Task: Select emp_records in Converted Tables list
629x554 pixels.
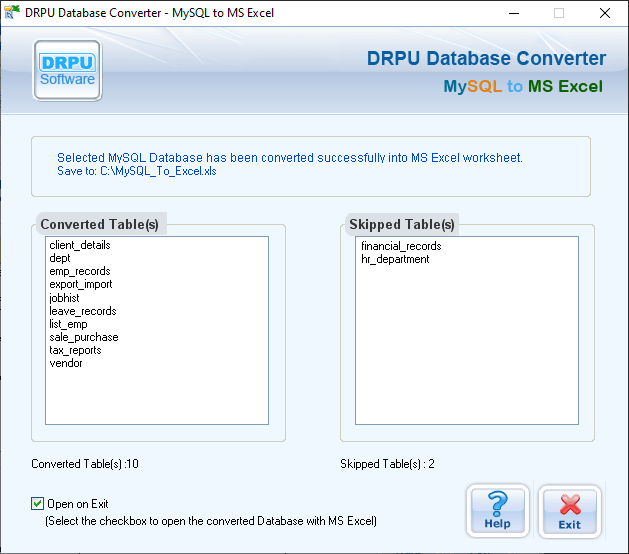Action: [x=79, y=271]
